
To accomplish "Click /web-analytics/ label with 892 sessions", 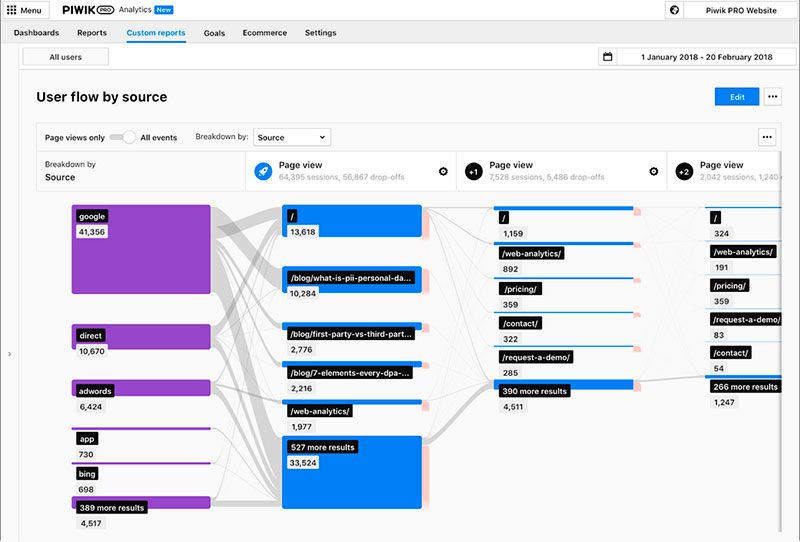I will point(531,253).
